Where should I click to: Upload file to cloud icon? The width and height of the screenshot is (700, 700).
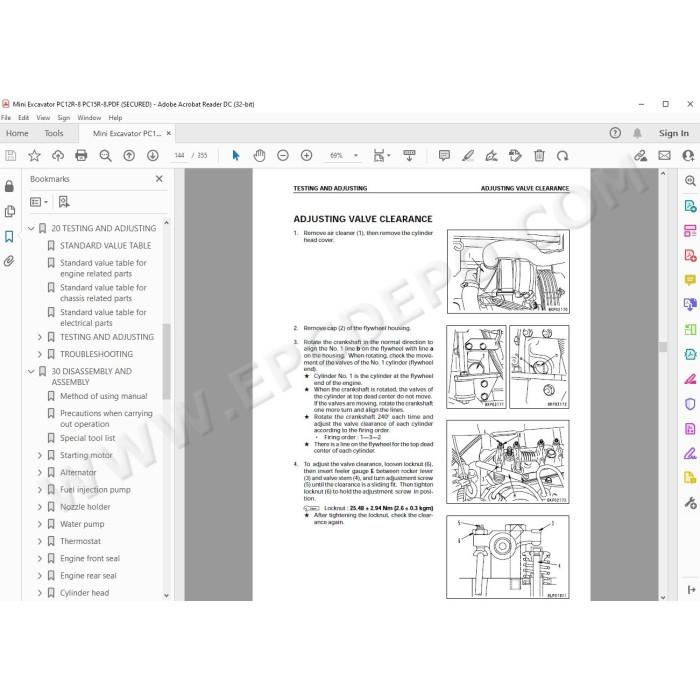[x=58, y=155]
